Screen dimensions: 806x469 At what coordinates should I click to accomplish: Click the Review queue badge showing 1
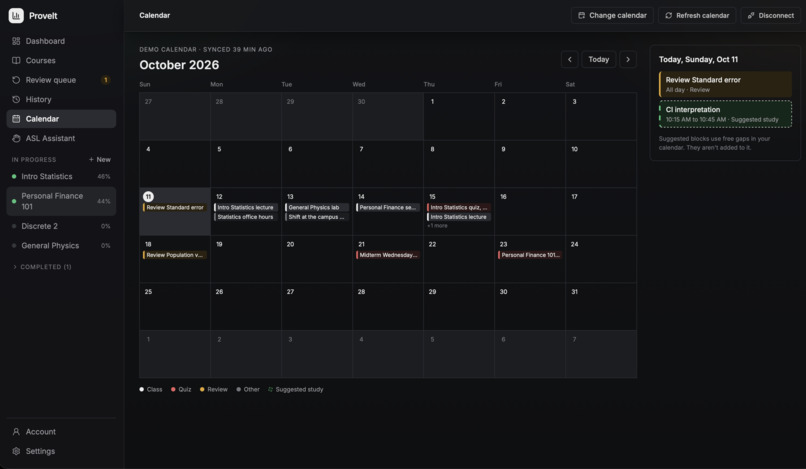coord(106,80)
